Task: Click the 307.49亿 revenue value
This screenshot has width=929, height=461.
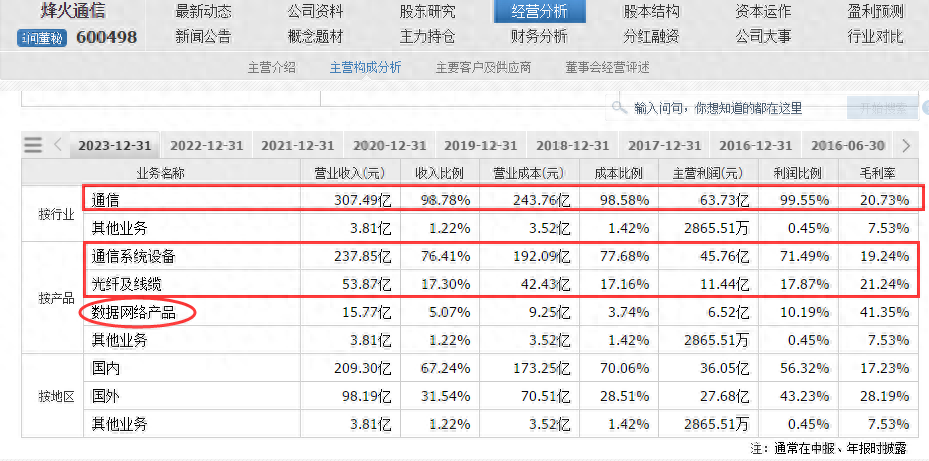Action: click(x=363, y=200)
